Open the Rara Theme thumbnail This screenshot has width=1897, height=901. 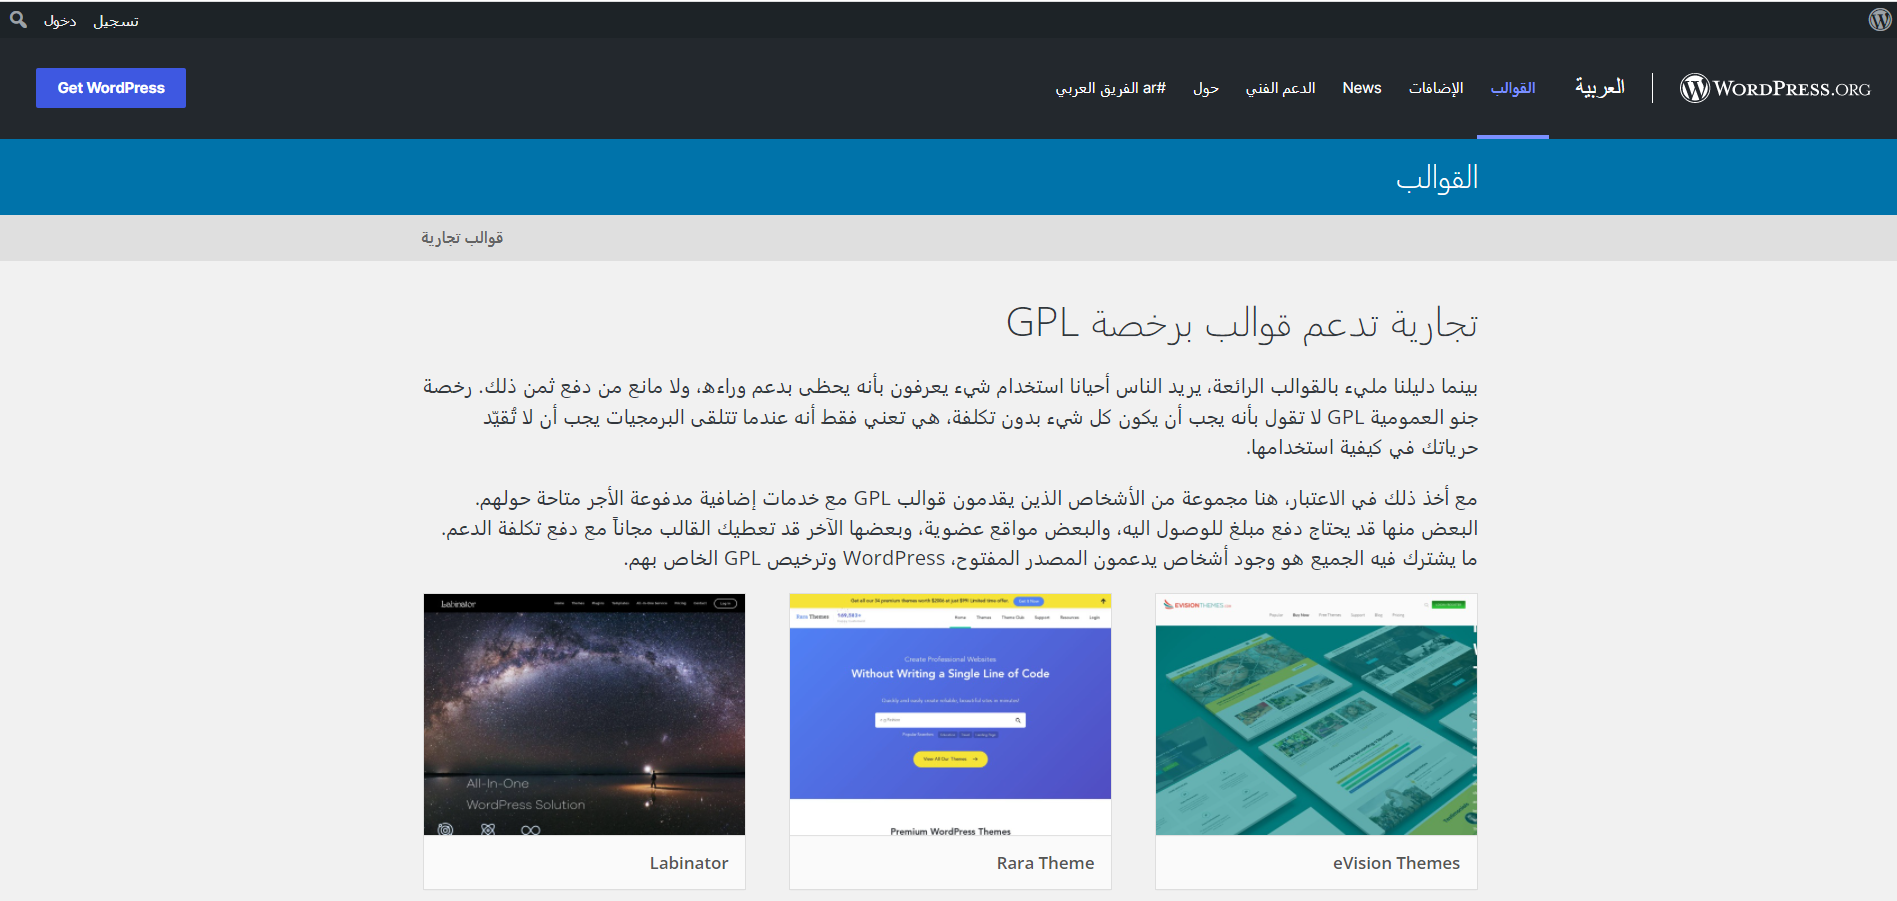[950, 714]
